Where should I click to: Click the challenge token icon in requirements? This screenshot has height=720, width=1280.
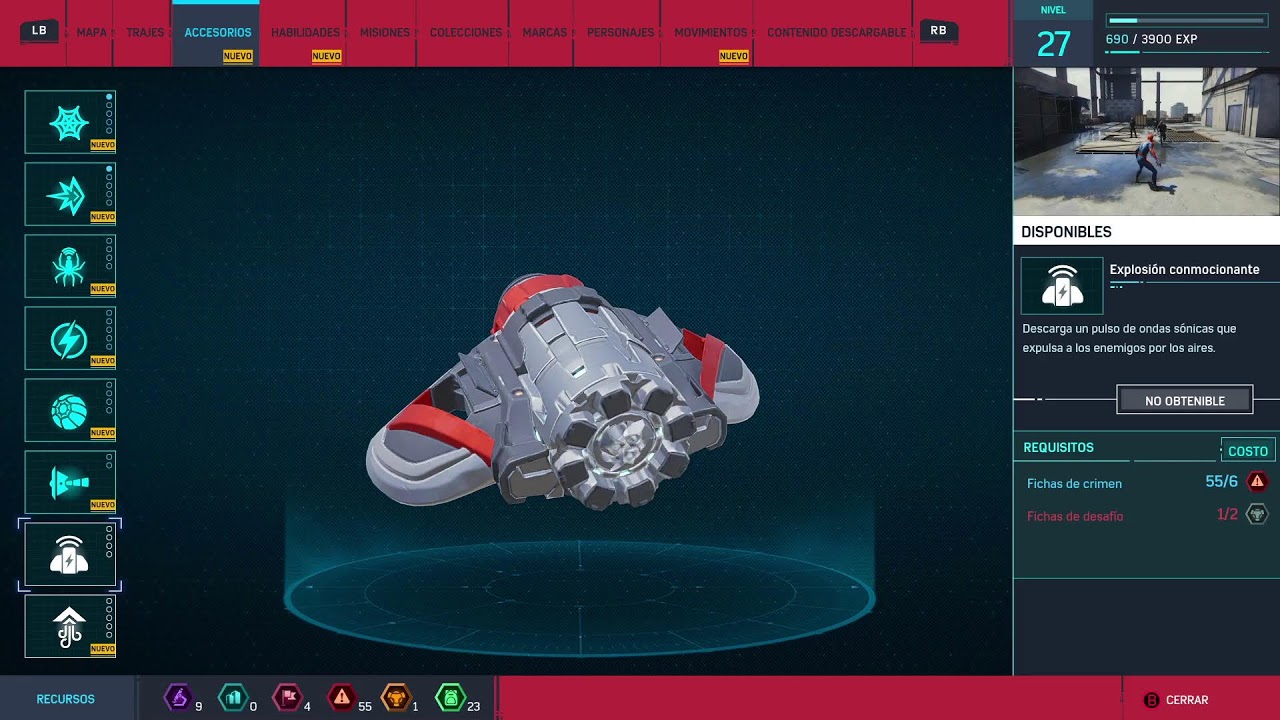(1258, 515)
